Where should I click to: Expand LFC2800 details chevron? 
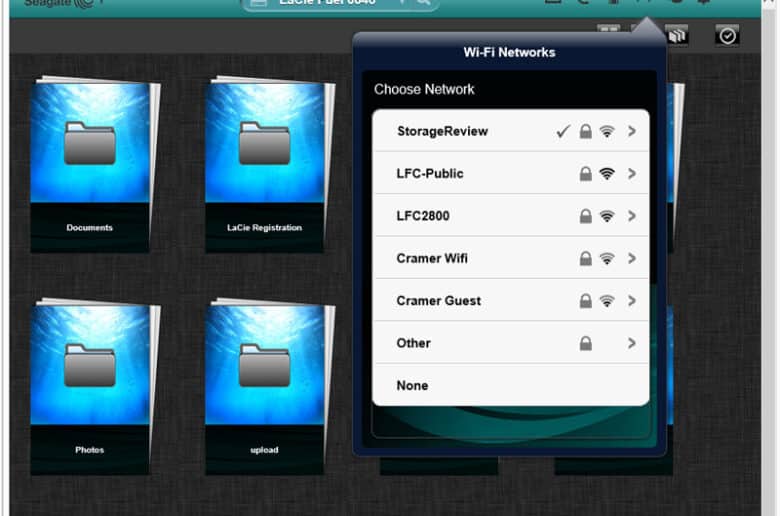(632, 215)
